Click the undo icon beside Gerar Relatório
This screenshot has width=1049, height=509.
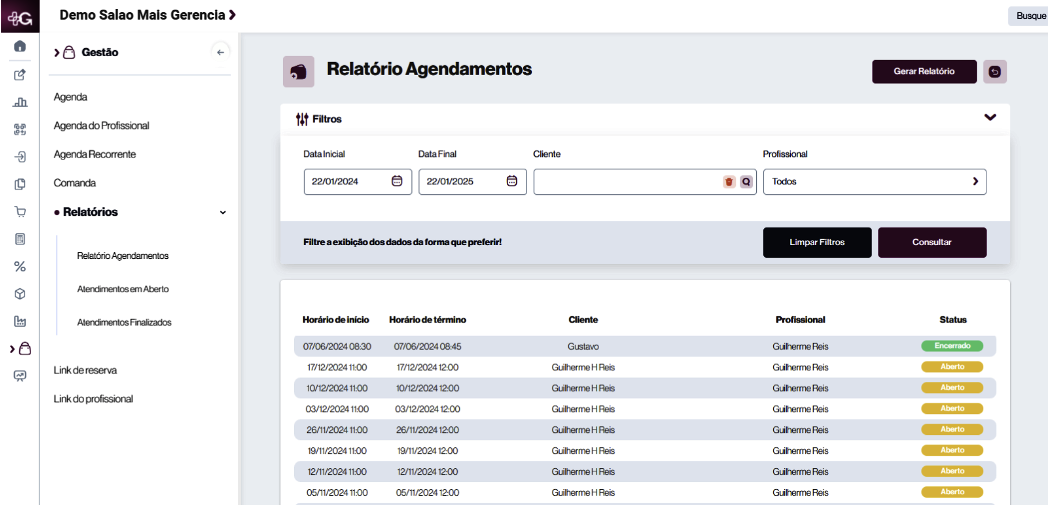click(x=995, y=71)
